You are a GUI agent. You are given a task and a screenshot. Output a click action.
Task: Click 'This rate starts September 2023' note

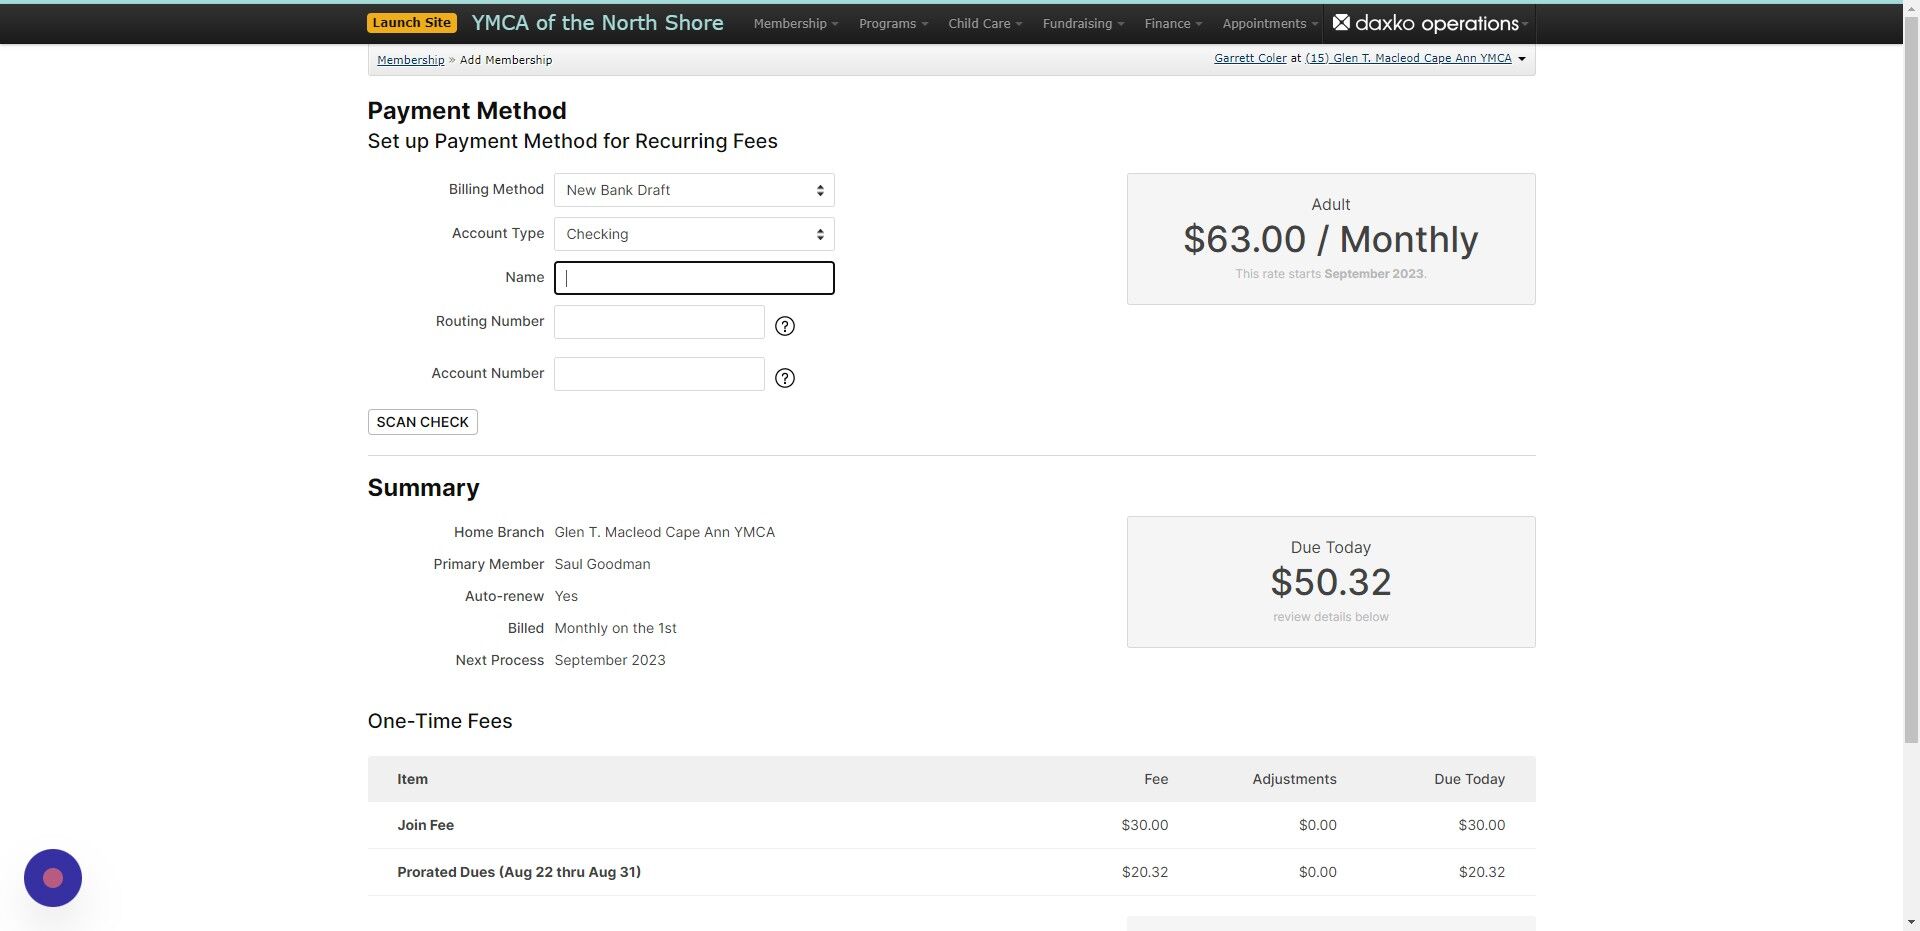[1330, 274]
